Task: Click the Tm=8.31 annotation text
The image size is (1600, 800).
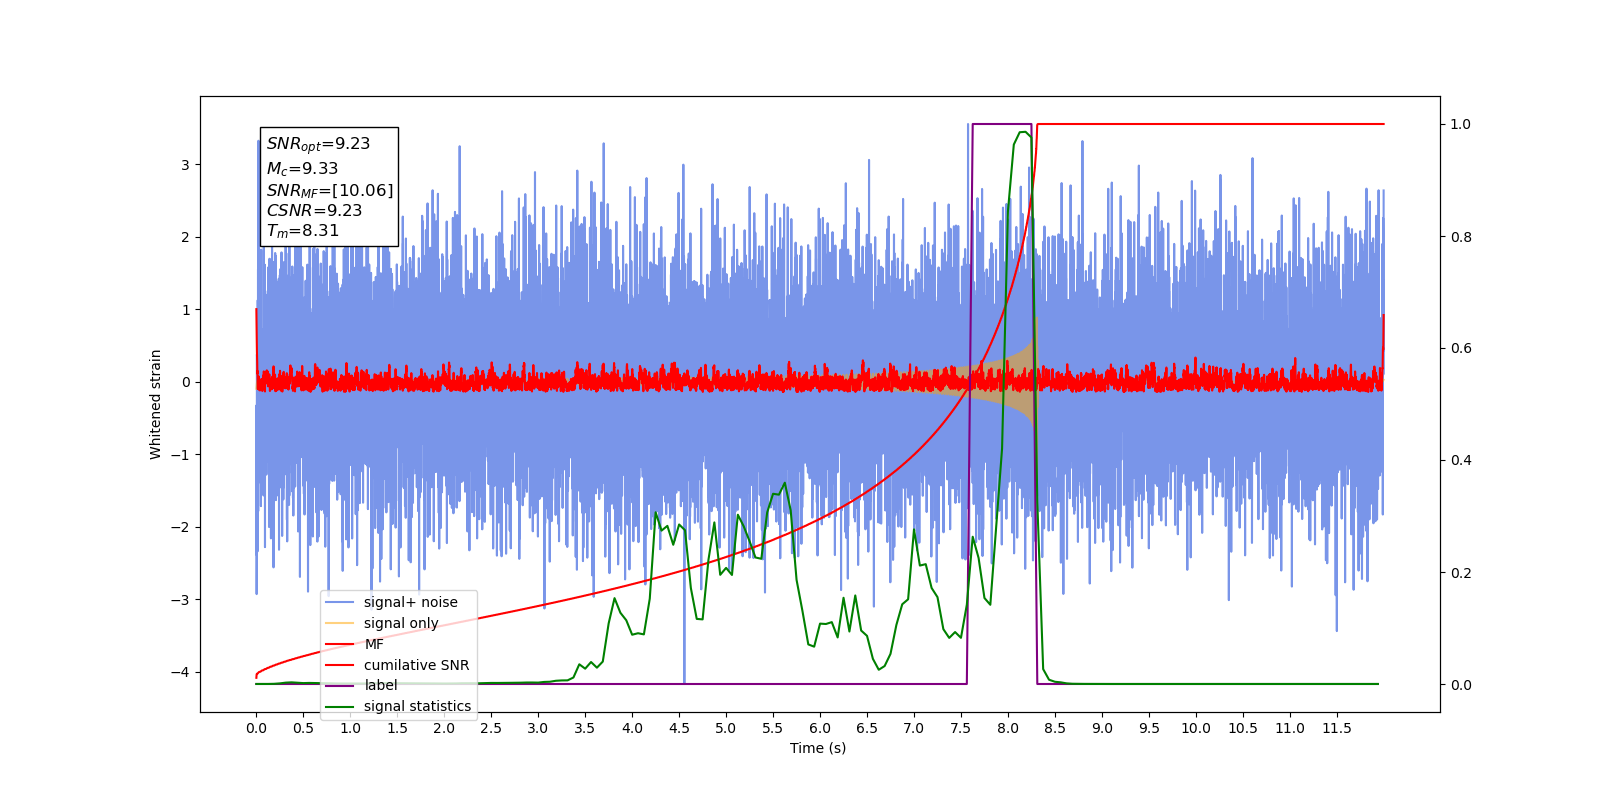Action: [x=302, y=231]
